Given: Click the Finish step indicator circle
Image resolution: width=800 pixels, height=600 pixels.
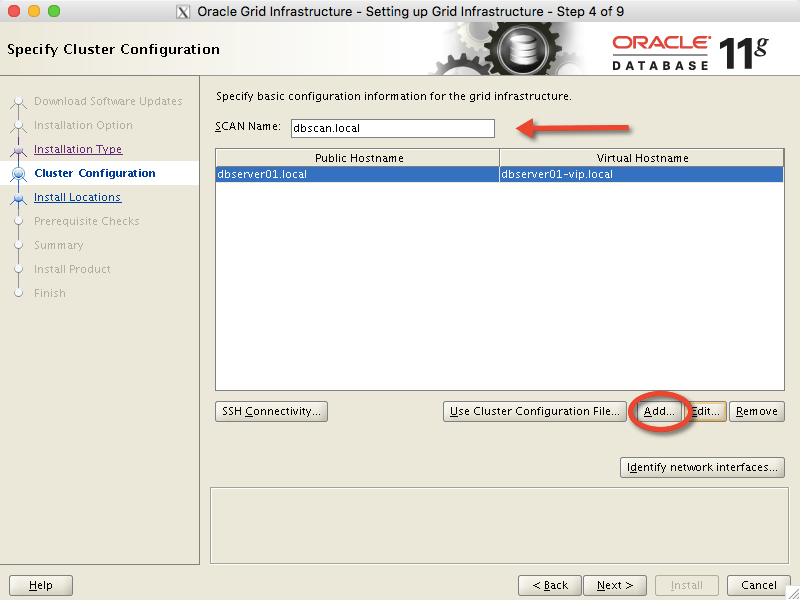Looking at the screenshot, I should 18,293.
